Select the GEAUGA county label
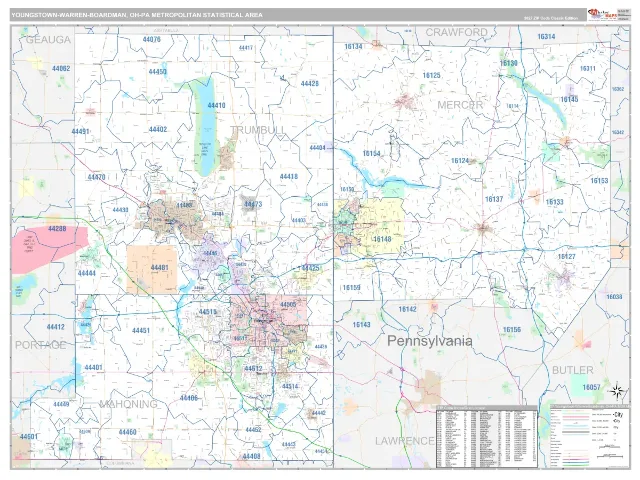Image resolution: width=640 pixels, height=480 pixels. click(x=48, y=40)
